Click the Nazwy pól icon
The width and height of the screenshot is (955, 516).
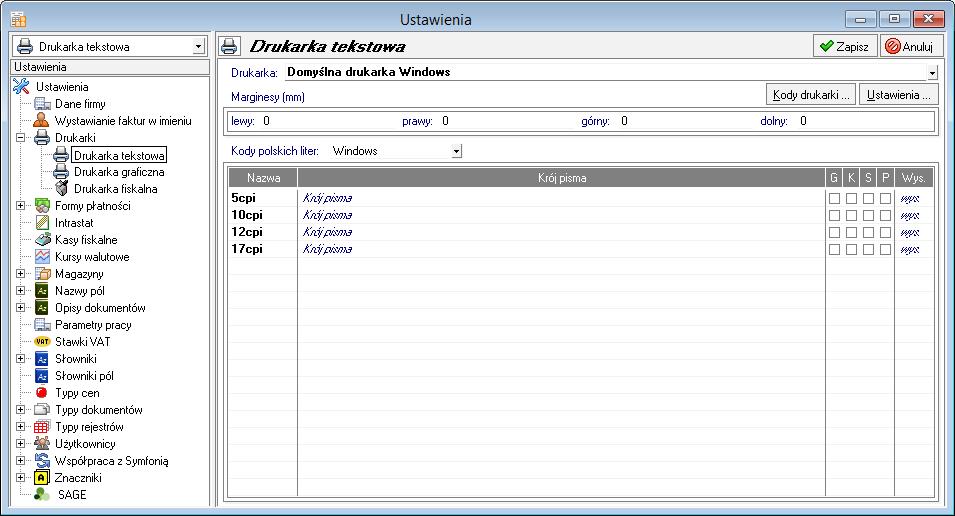(42, 291)
